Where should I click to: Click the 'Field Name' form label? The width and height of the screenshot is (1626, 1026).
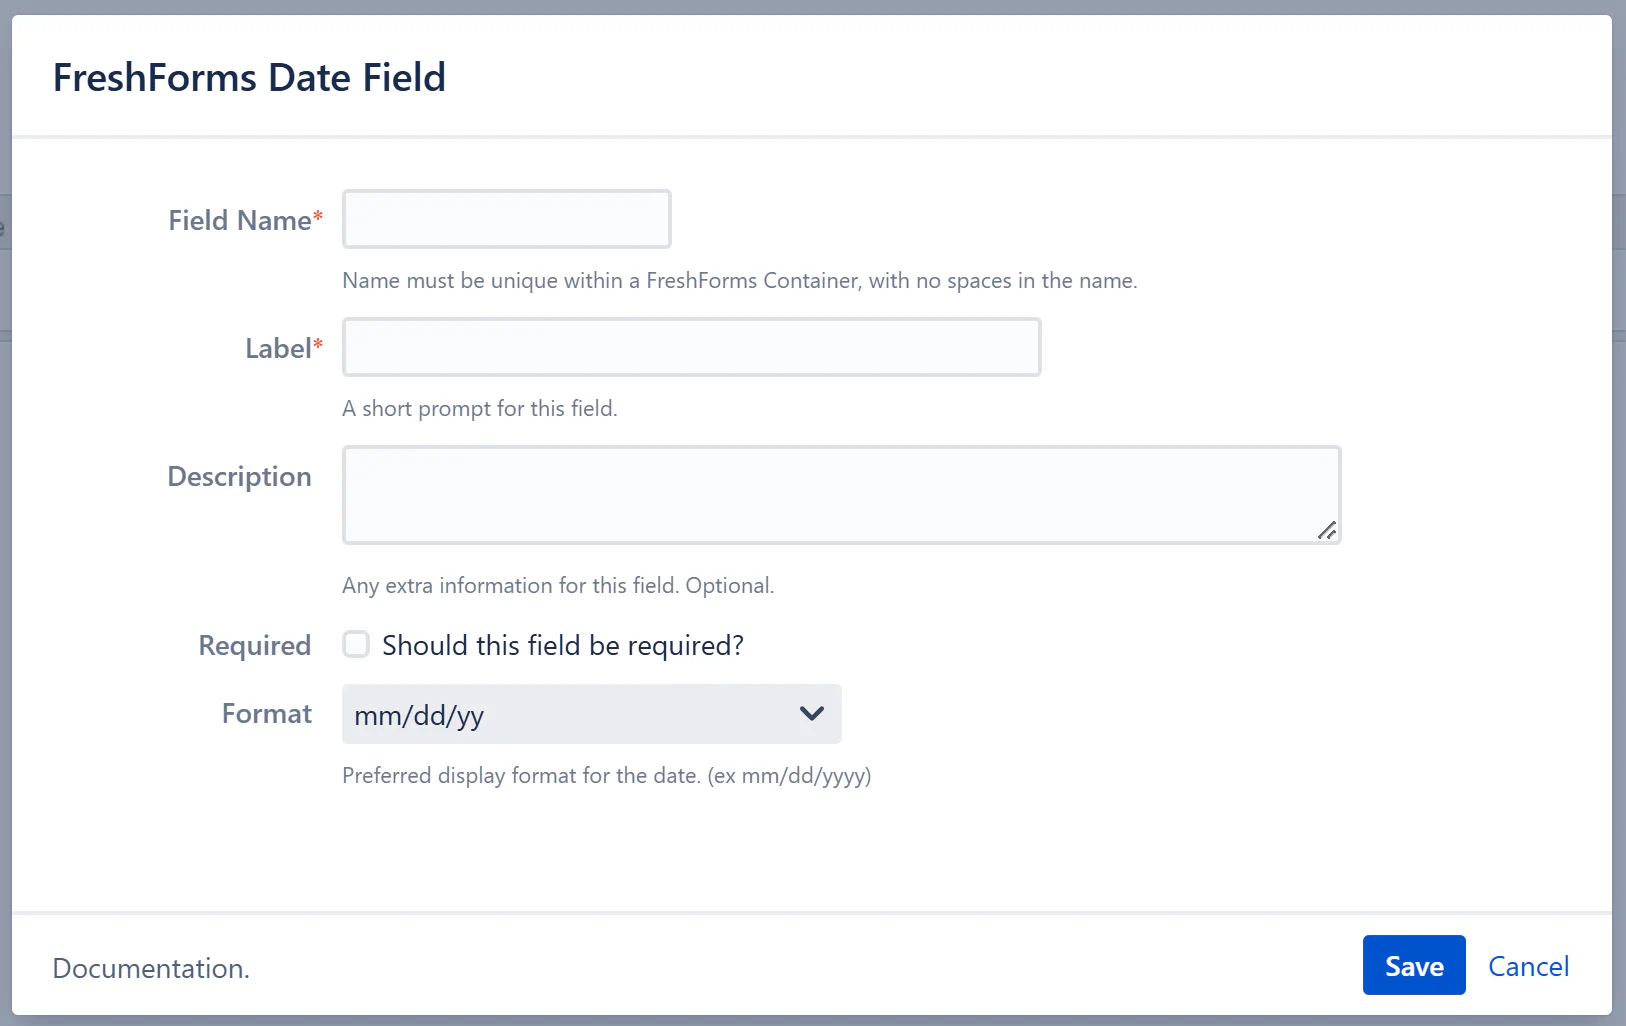point(239,220)
